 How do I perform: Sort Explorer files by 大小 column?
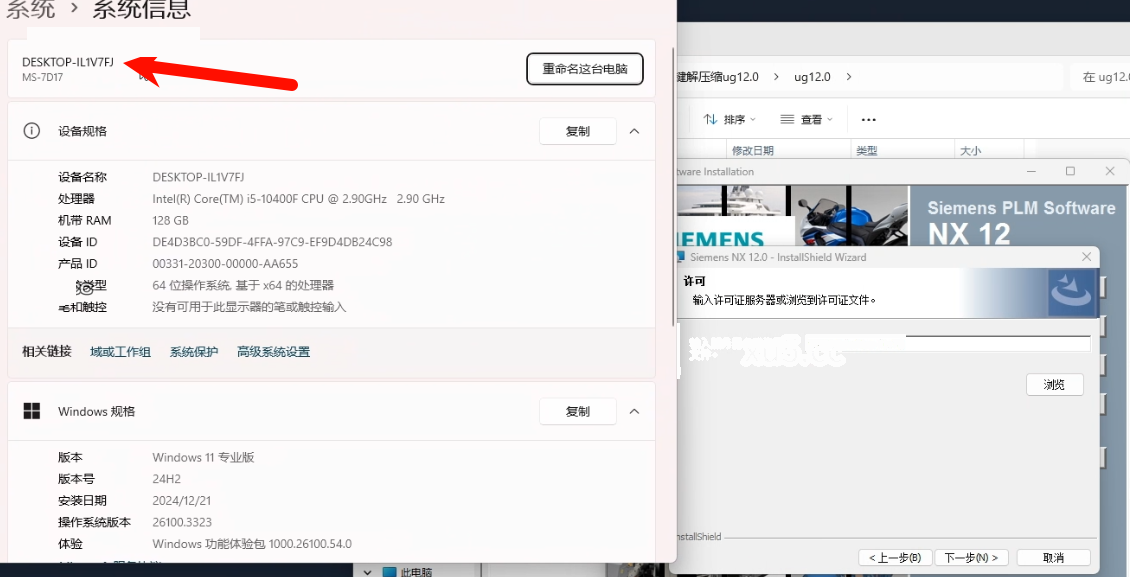click(970, 151)
